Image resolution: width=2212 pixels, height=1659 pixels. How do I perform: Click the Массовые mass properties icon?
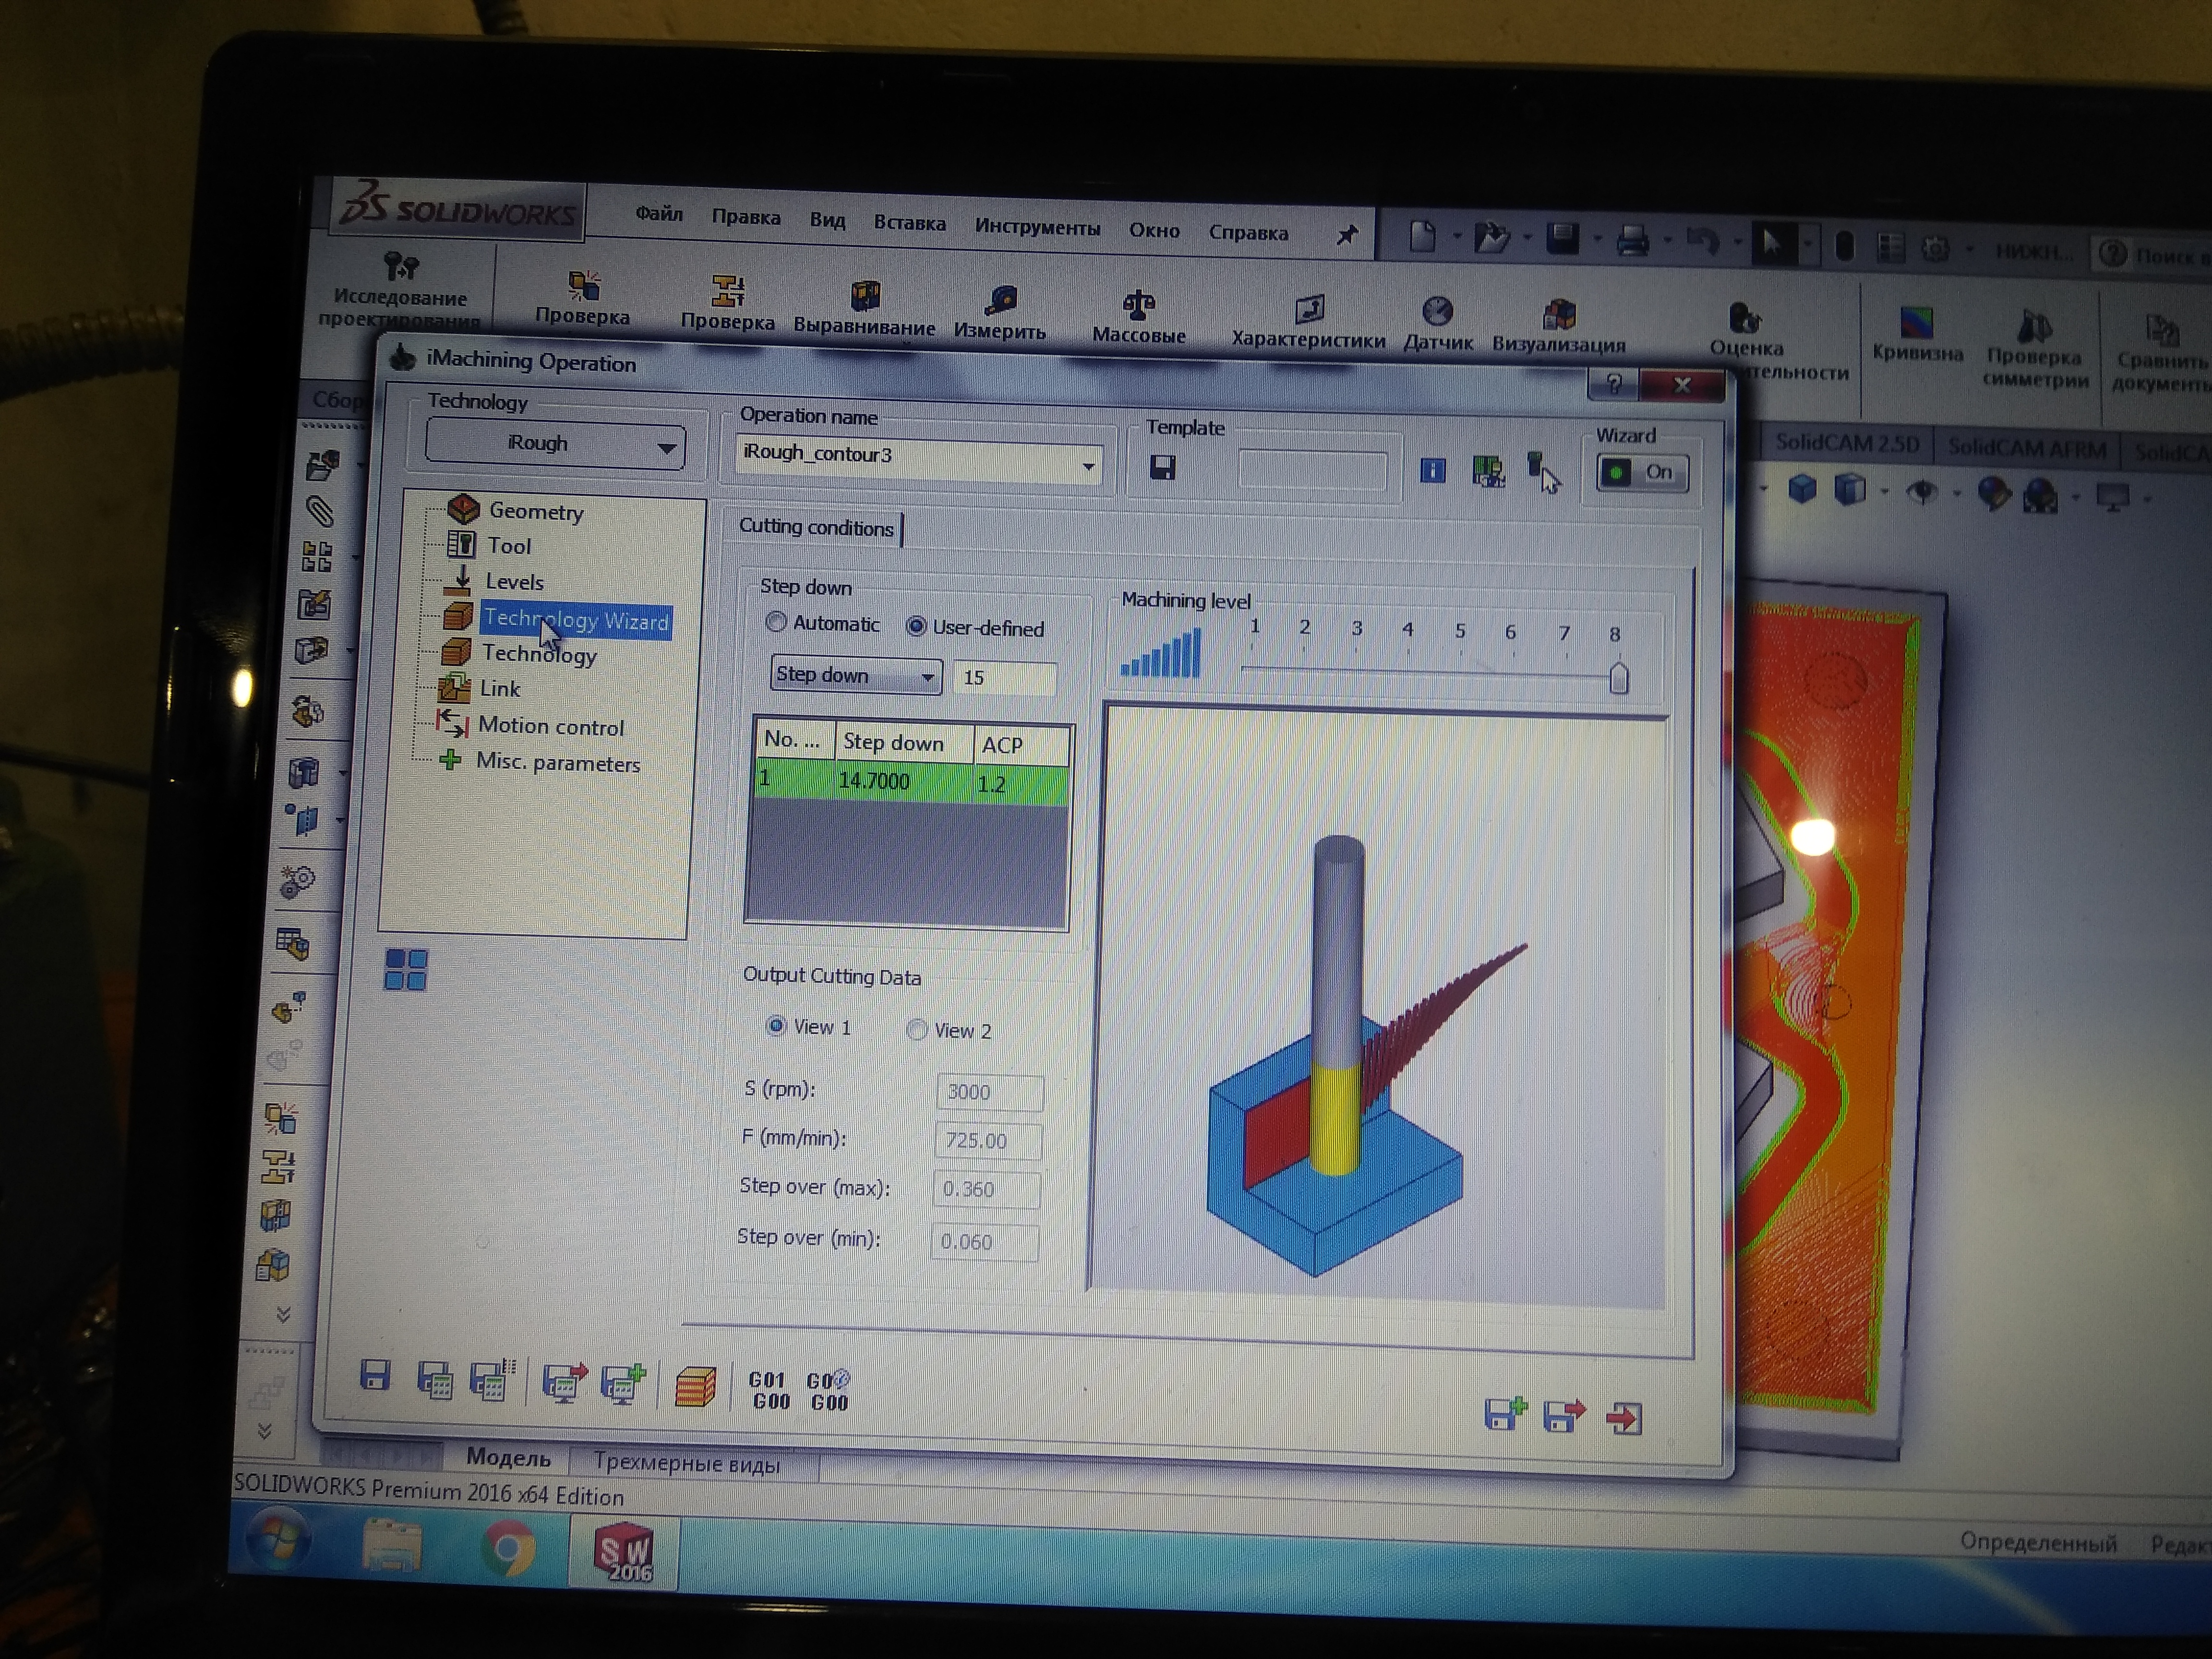[x=1138, y=304]
